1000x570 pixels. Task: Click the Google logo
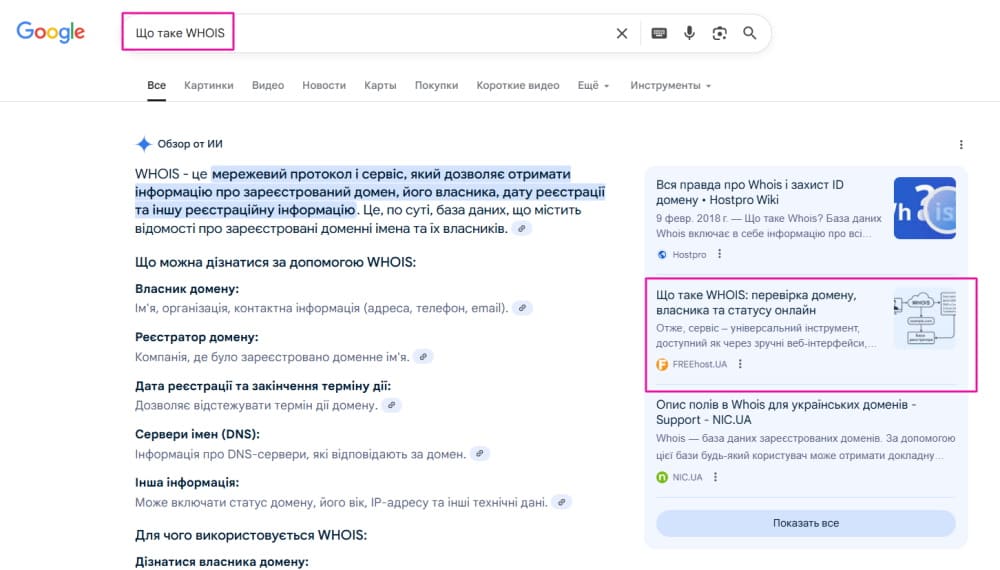[50, 32]
